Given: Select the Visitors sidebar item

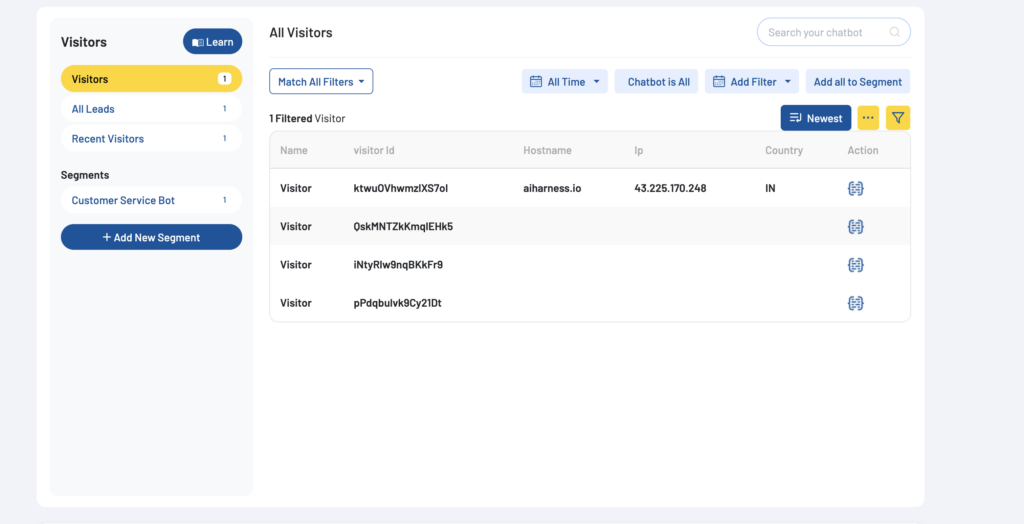Looking at the screenshot, I should pos(152,79).
